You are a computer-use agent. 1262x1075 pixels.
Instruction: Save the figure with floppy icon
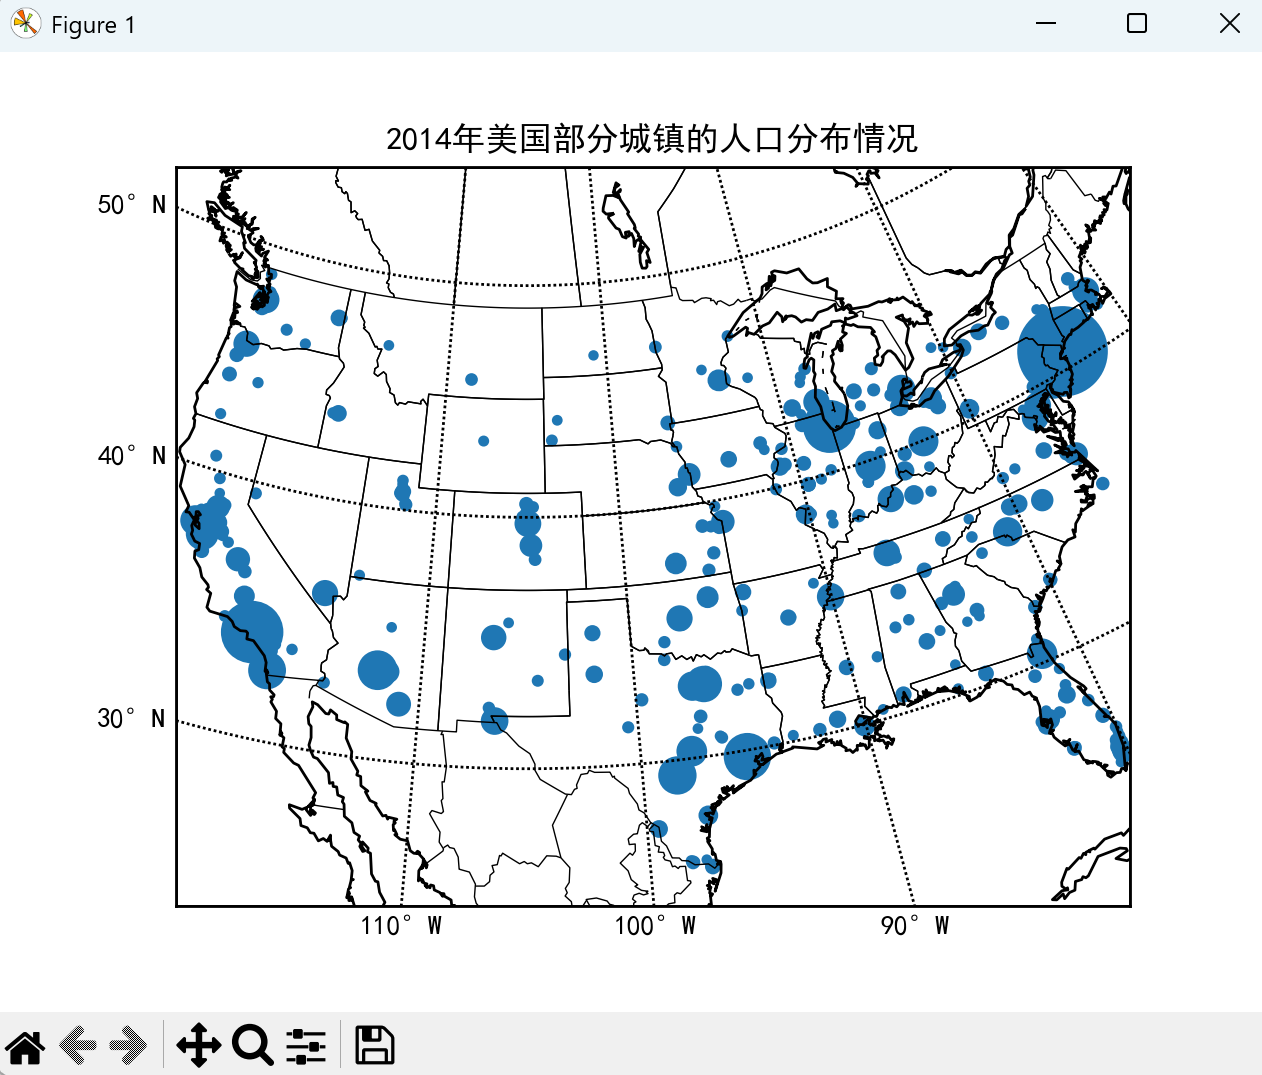pyautogui.click(x=375, y=1046)
